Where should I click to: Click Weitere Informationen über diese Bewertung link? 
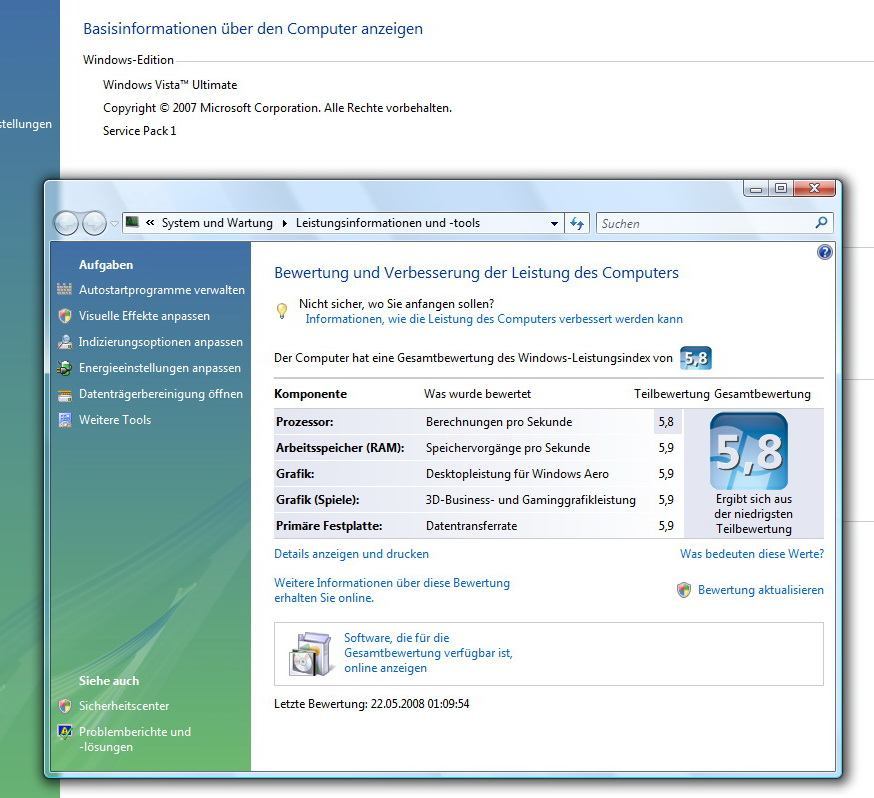[x=392, y=590]
